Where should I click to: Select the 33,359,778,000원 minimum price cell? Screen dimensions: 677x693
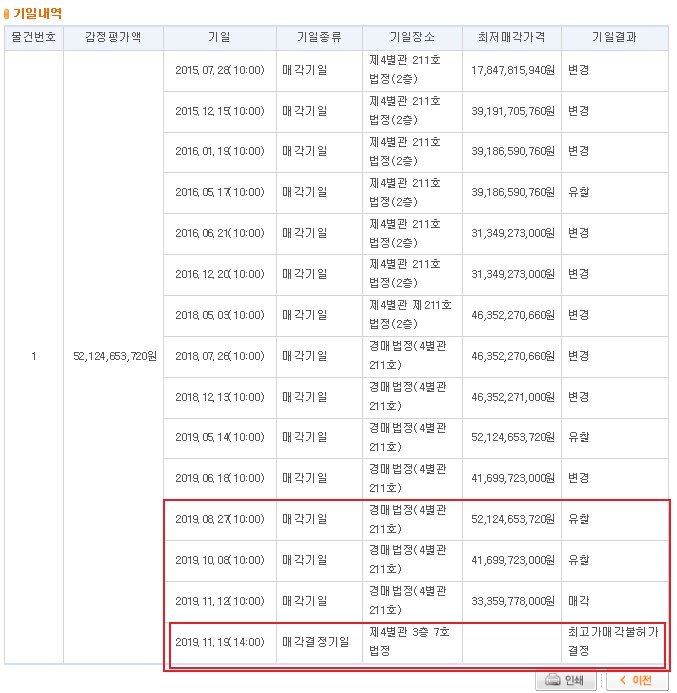512,601
